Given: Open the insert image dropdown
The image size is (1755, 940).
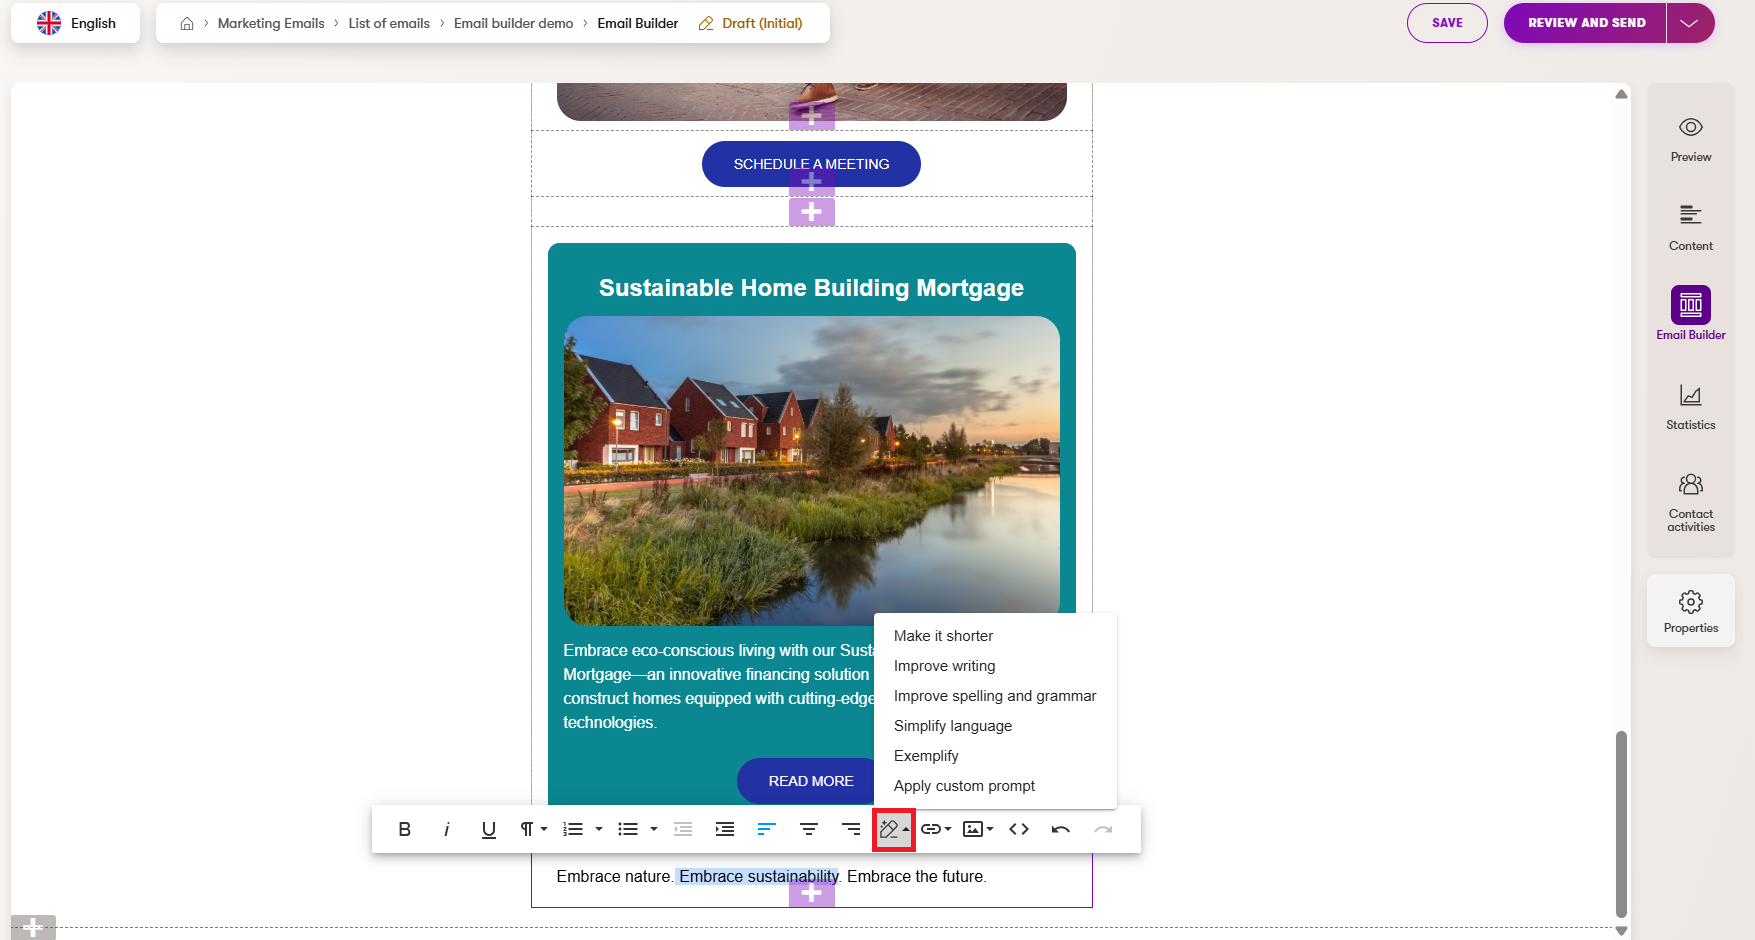Looking at the screenshot, I should click(977, 829).
